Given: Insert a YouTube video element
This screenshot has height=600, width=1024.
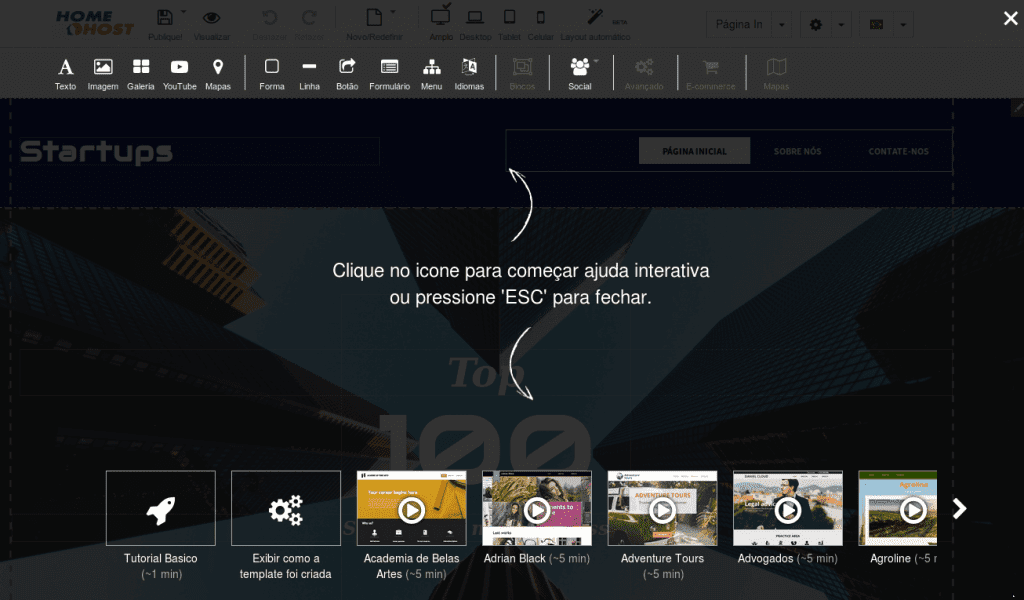Looking at the screenshot, I should 180,74.
